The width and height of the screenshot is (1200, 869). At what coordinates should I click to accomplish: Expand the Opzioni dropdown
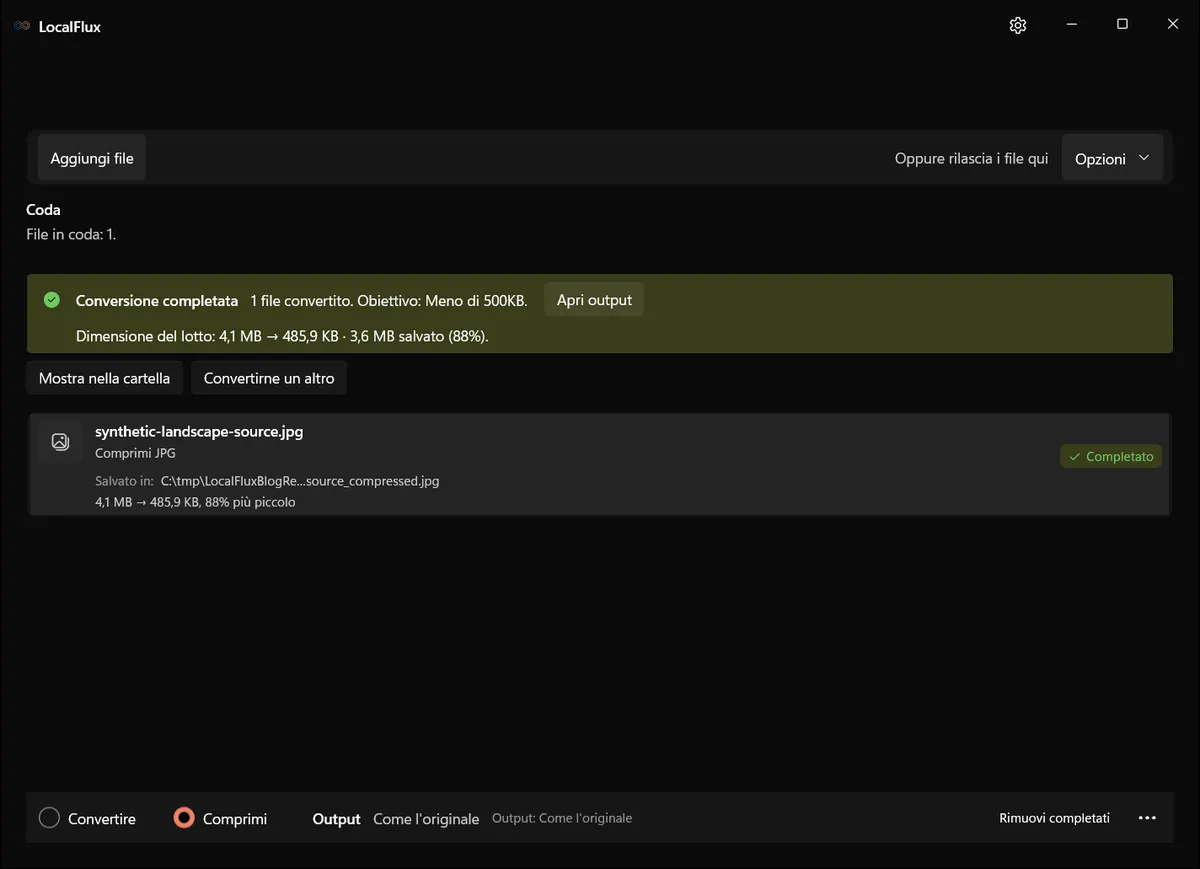tap(1112, 158)
